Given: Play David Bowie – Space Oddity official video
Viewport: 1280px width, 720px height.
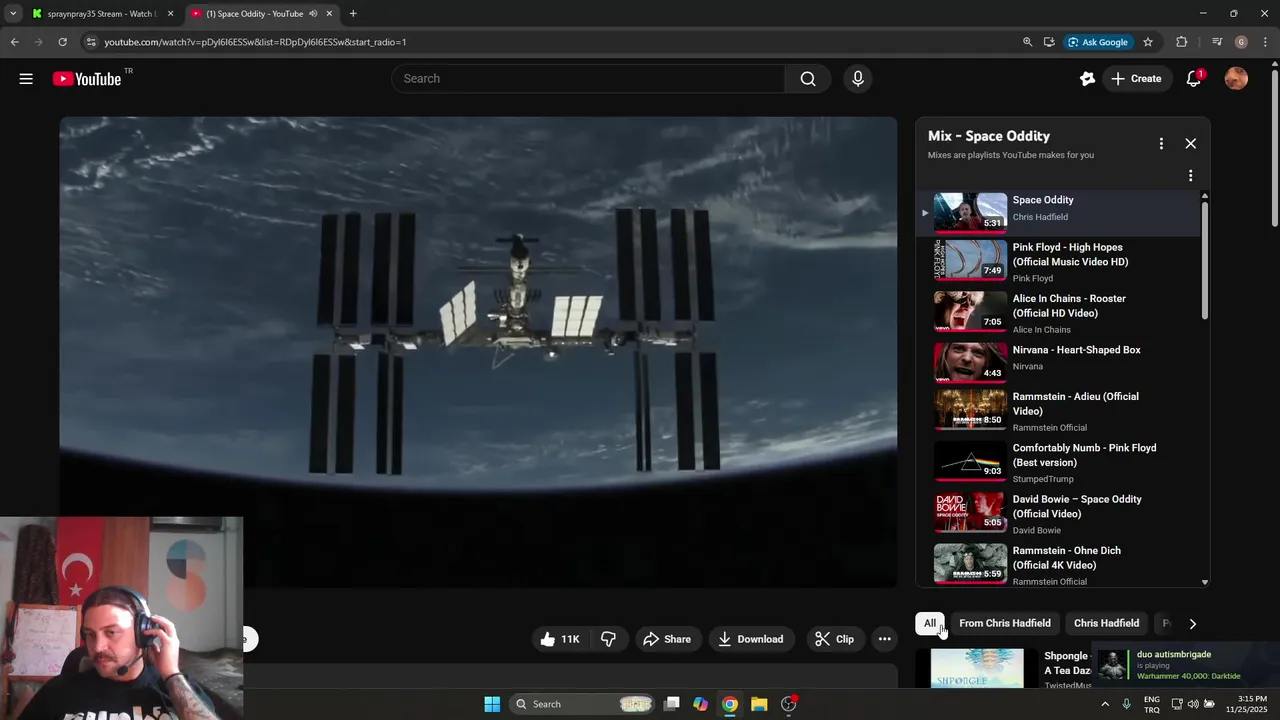Looking at the screenshot, I should point(1058,513).
